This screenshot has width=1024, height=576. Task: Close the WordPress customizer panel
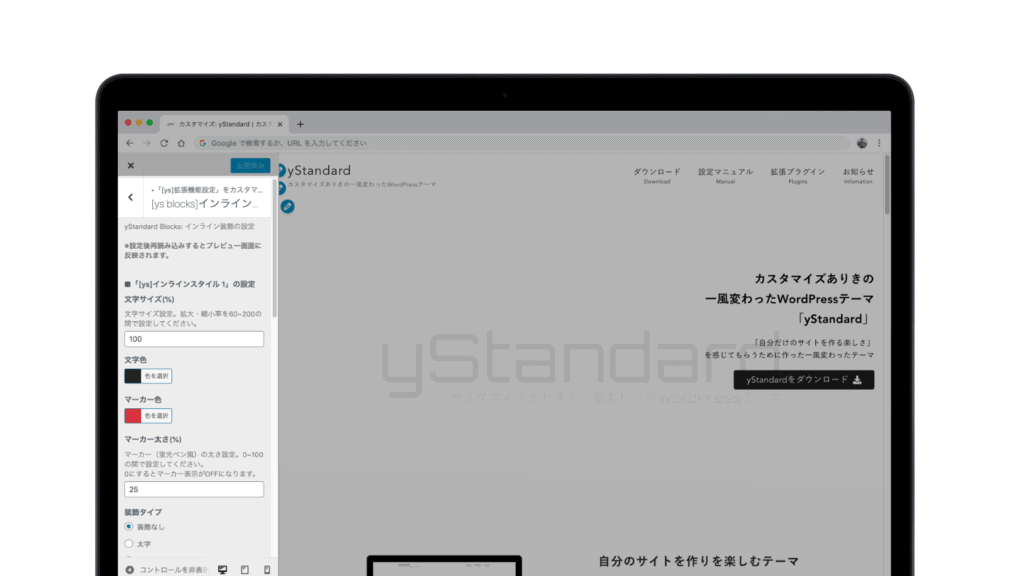pos(131,166)
